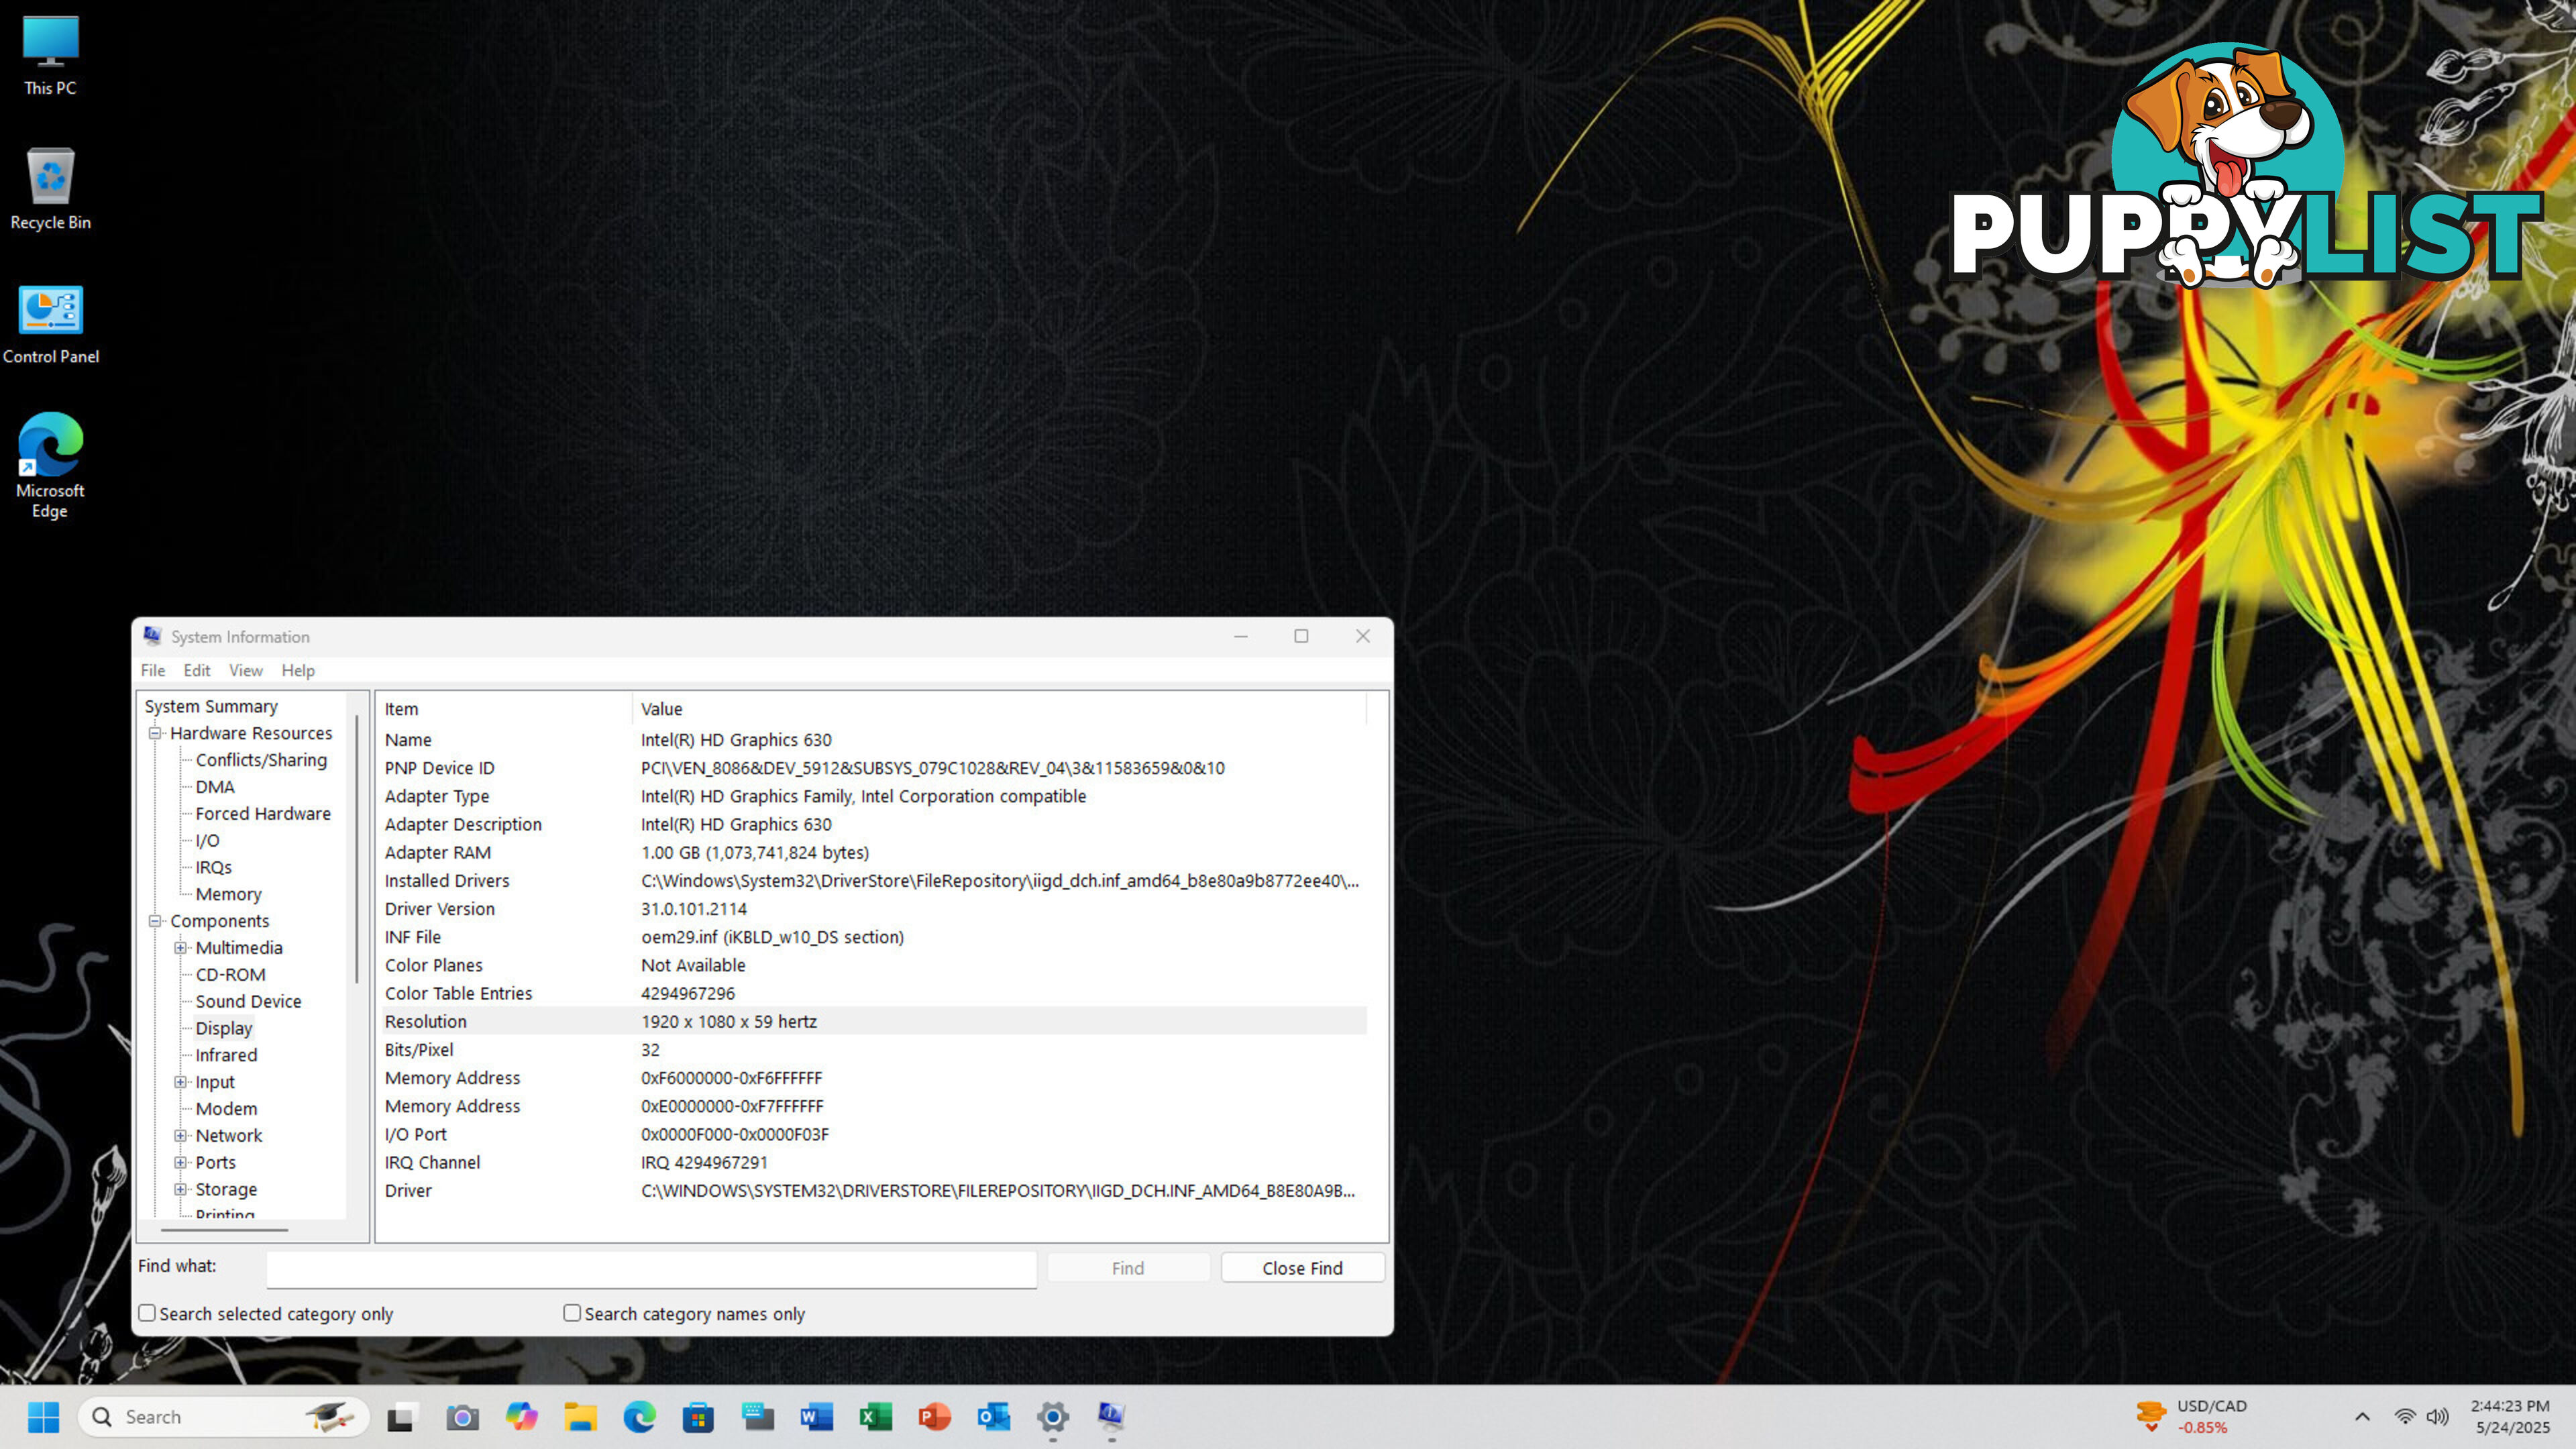Open the on-screen keyboard taskbar app
The width and height of the screenshot is (2576, 1449).
point(758,1416)
